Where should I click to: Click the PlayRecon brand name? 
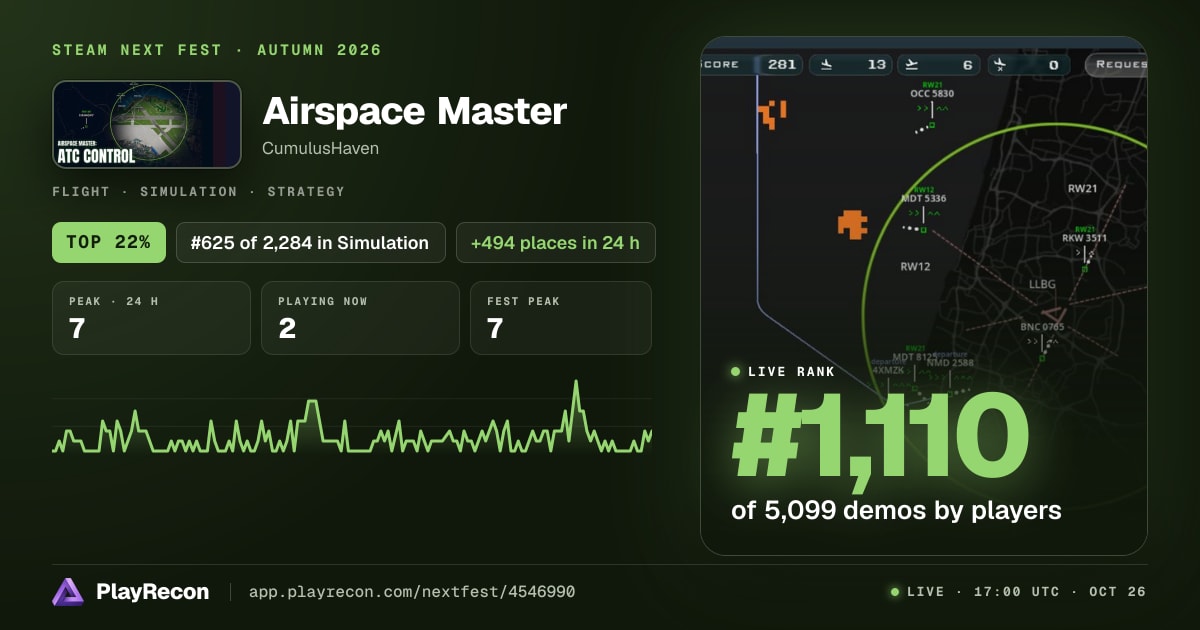click(x=153, y=592)
